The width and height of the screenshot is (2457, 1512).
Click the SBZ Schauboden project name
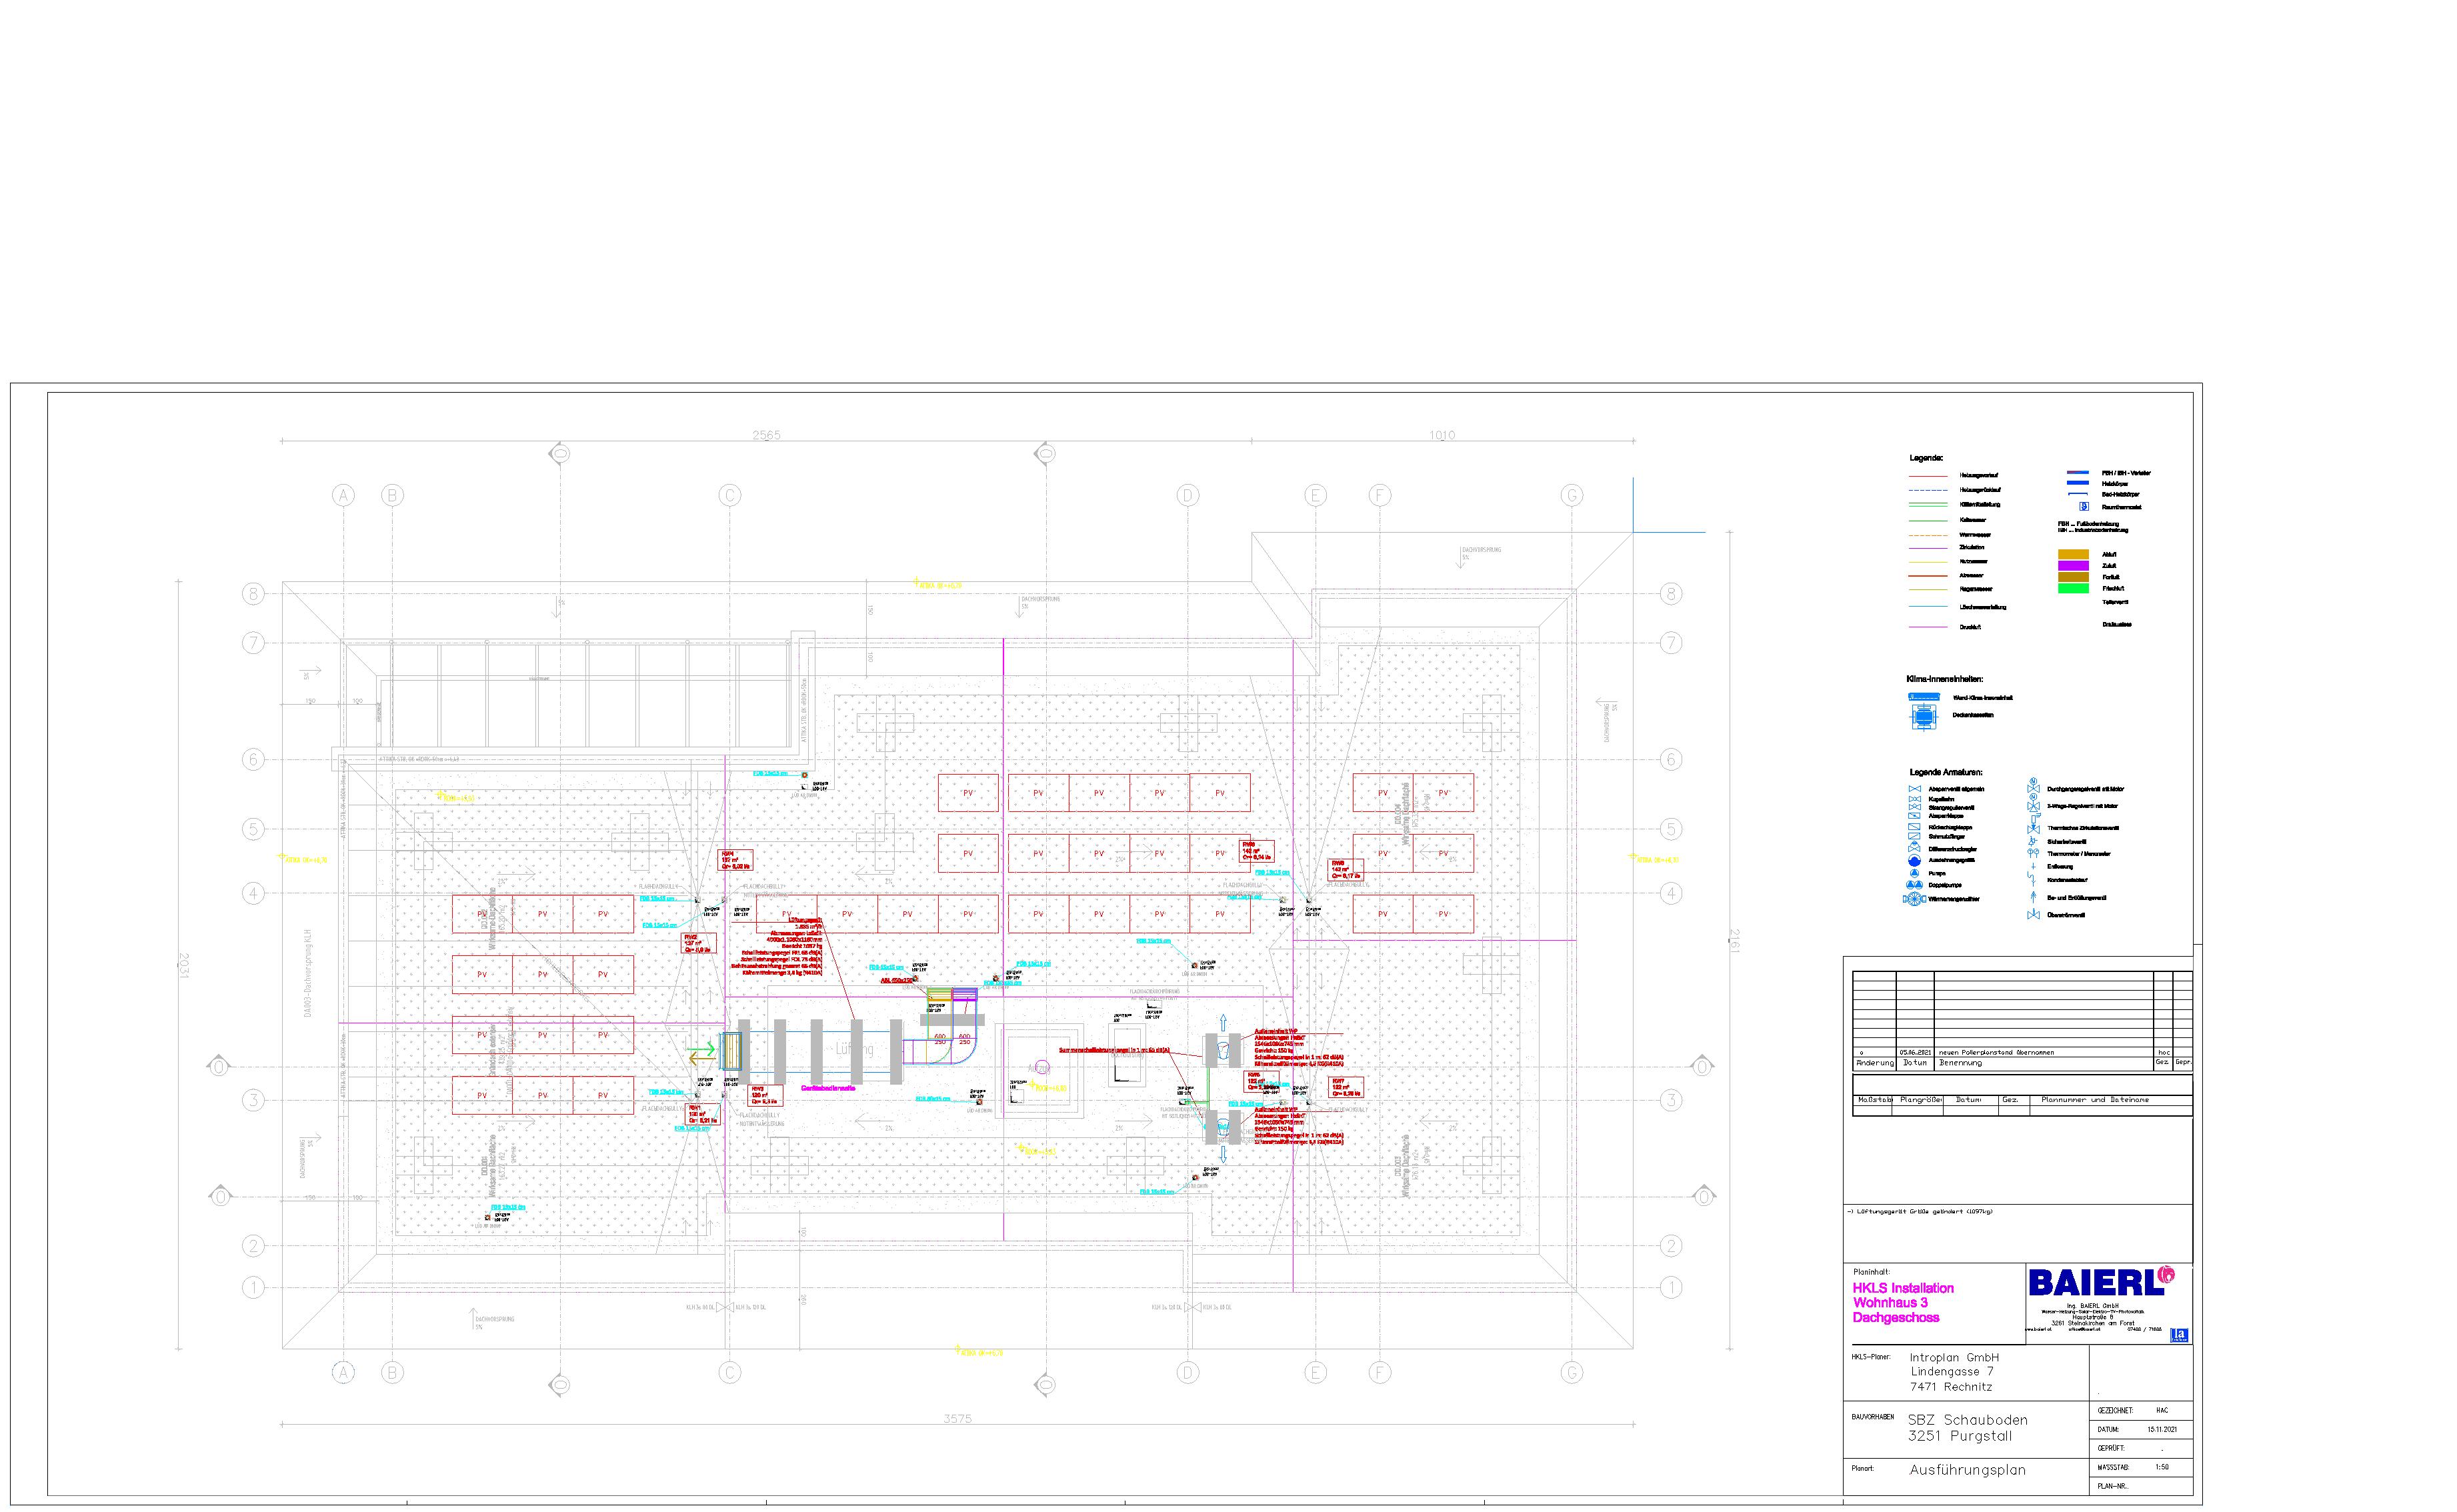1967,1420
